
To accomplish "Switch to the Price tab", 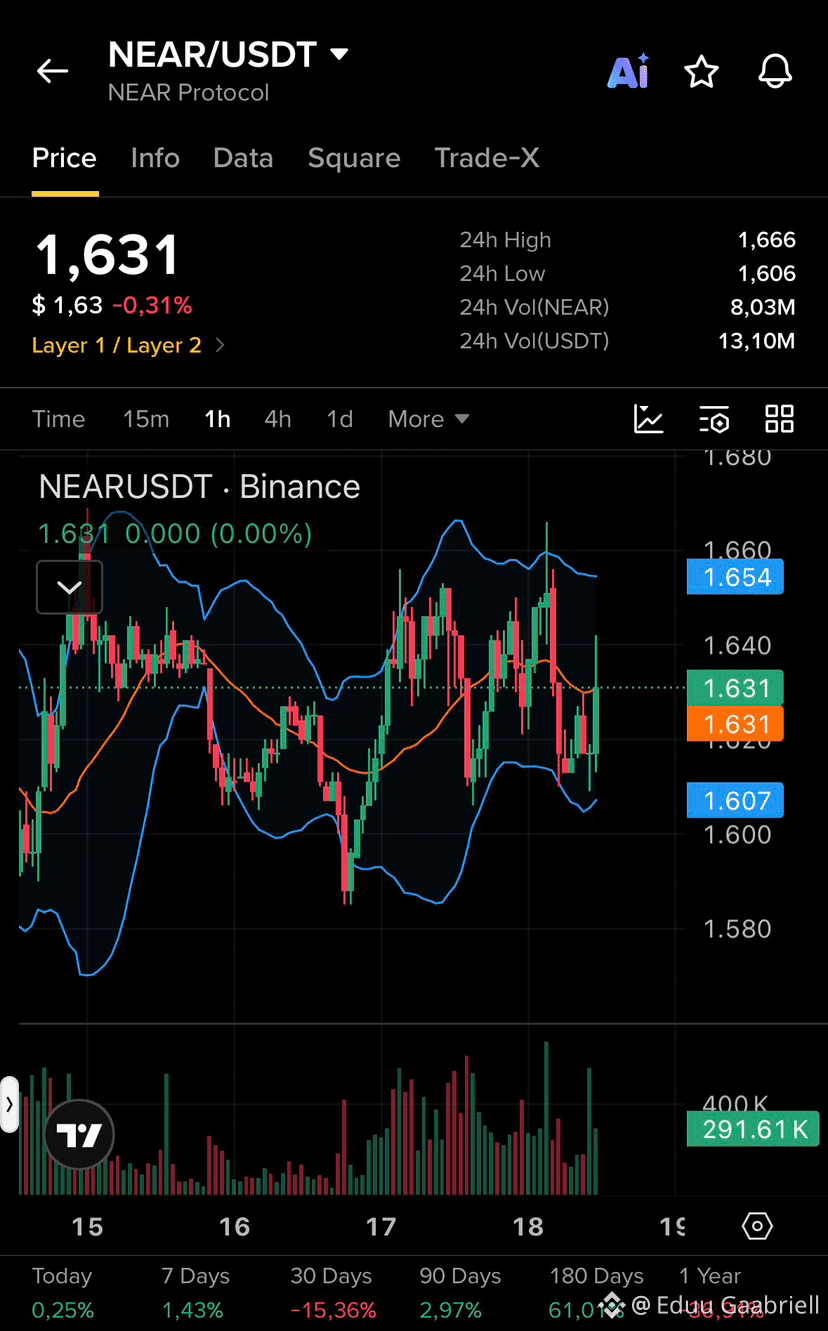I will [x=65, y=158].
